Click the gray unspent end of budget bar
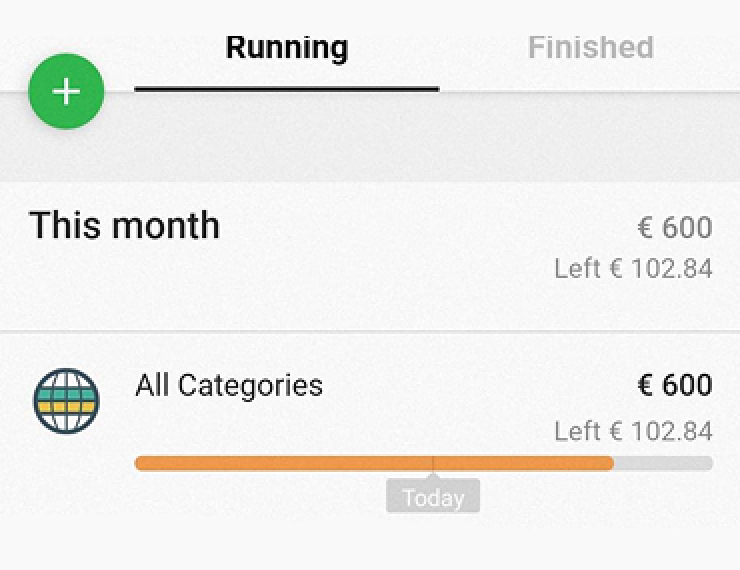Viewport: 740px width, 570px height. tap(663, 463)
